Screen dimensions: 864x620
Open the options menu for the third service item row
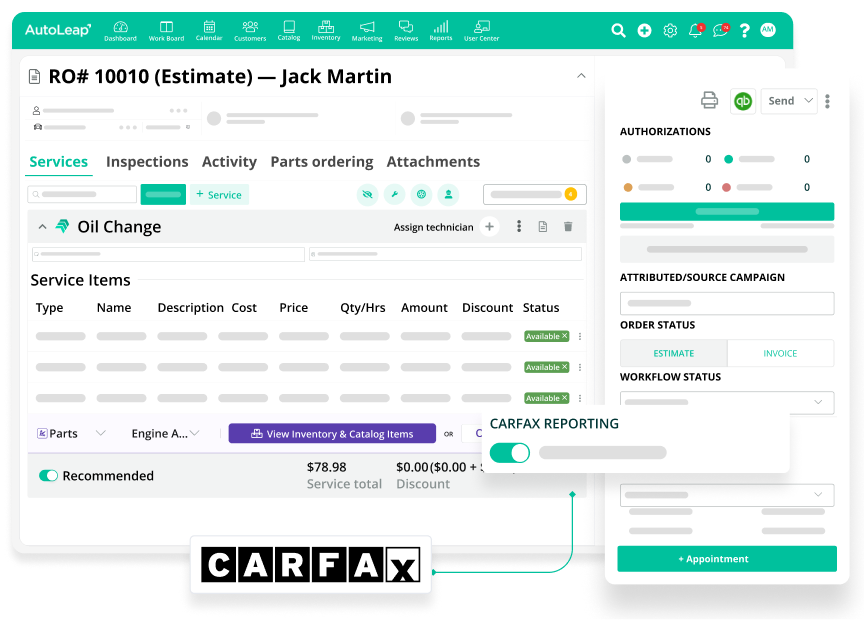580,398
